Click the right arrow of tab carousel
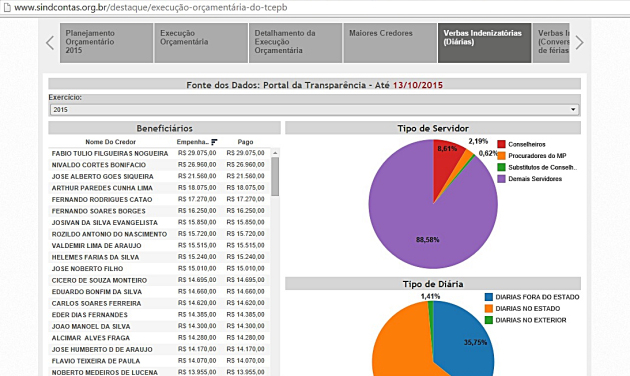630x376 pixels. [x=579, y=43]
